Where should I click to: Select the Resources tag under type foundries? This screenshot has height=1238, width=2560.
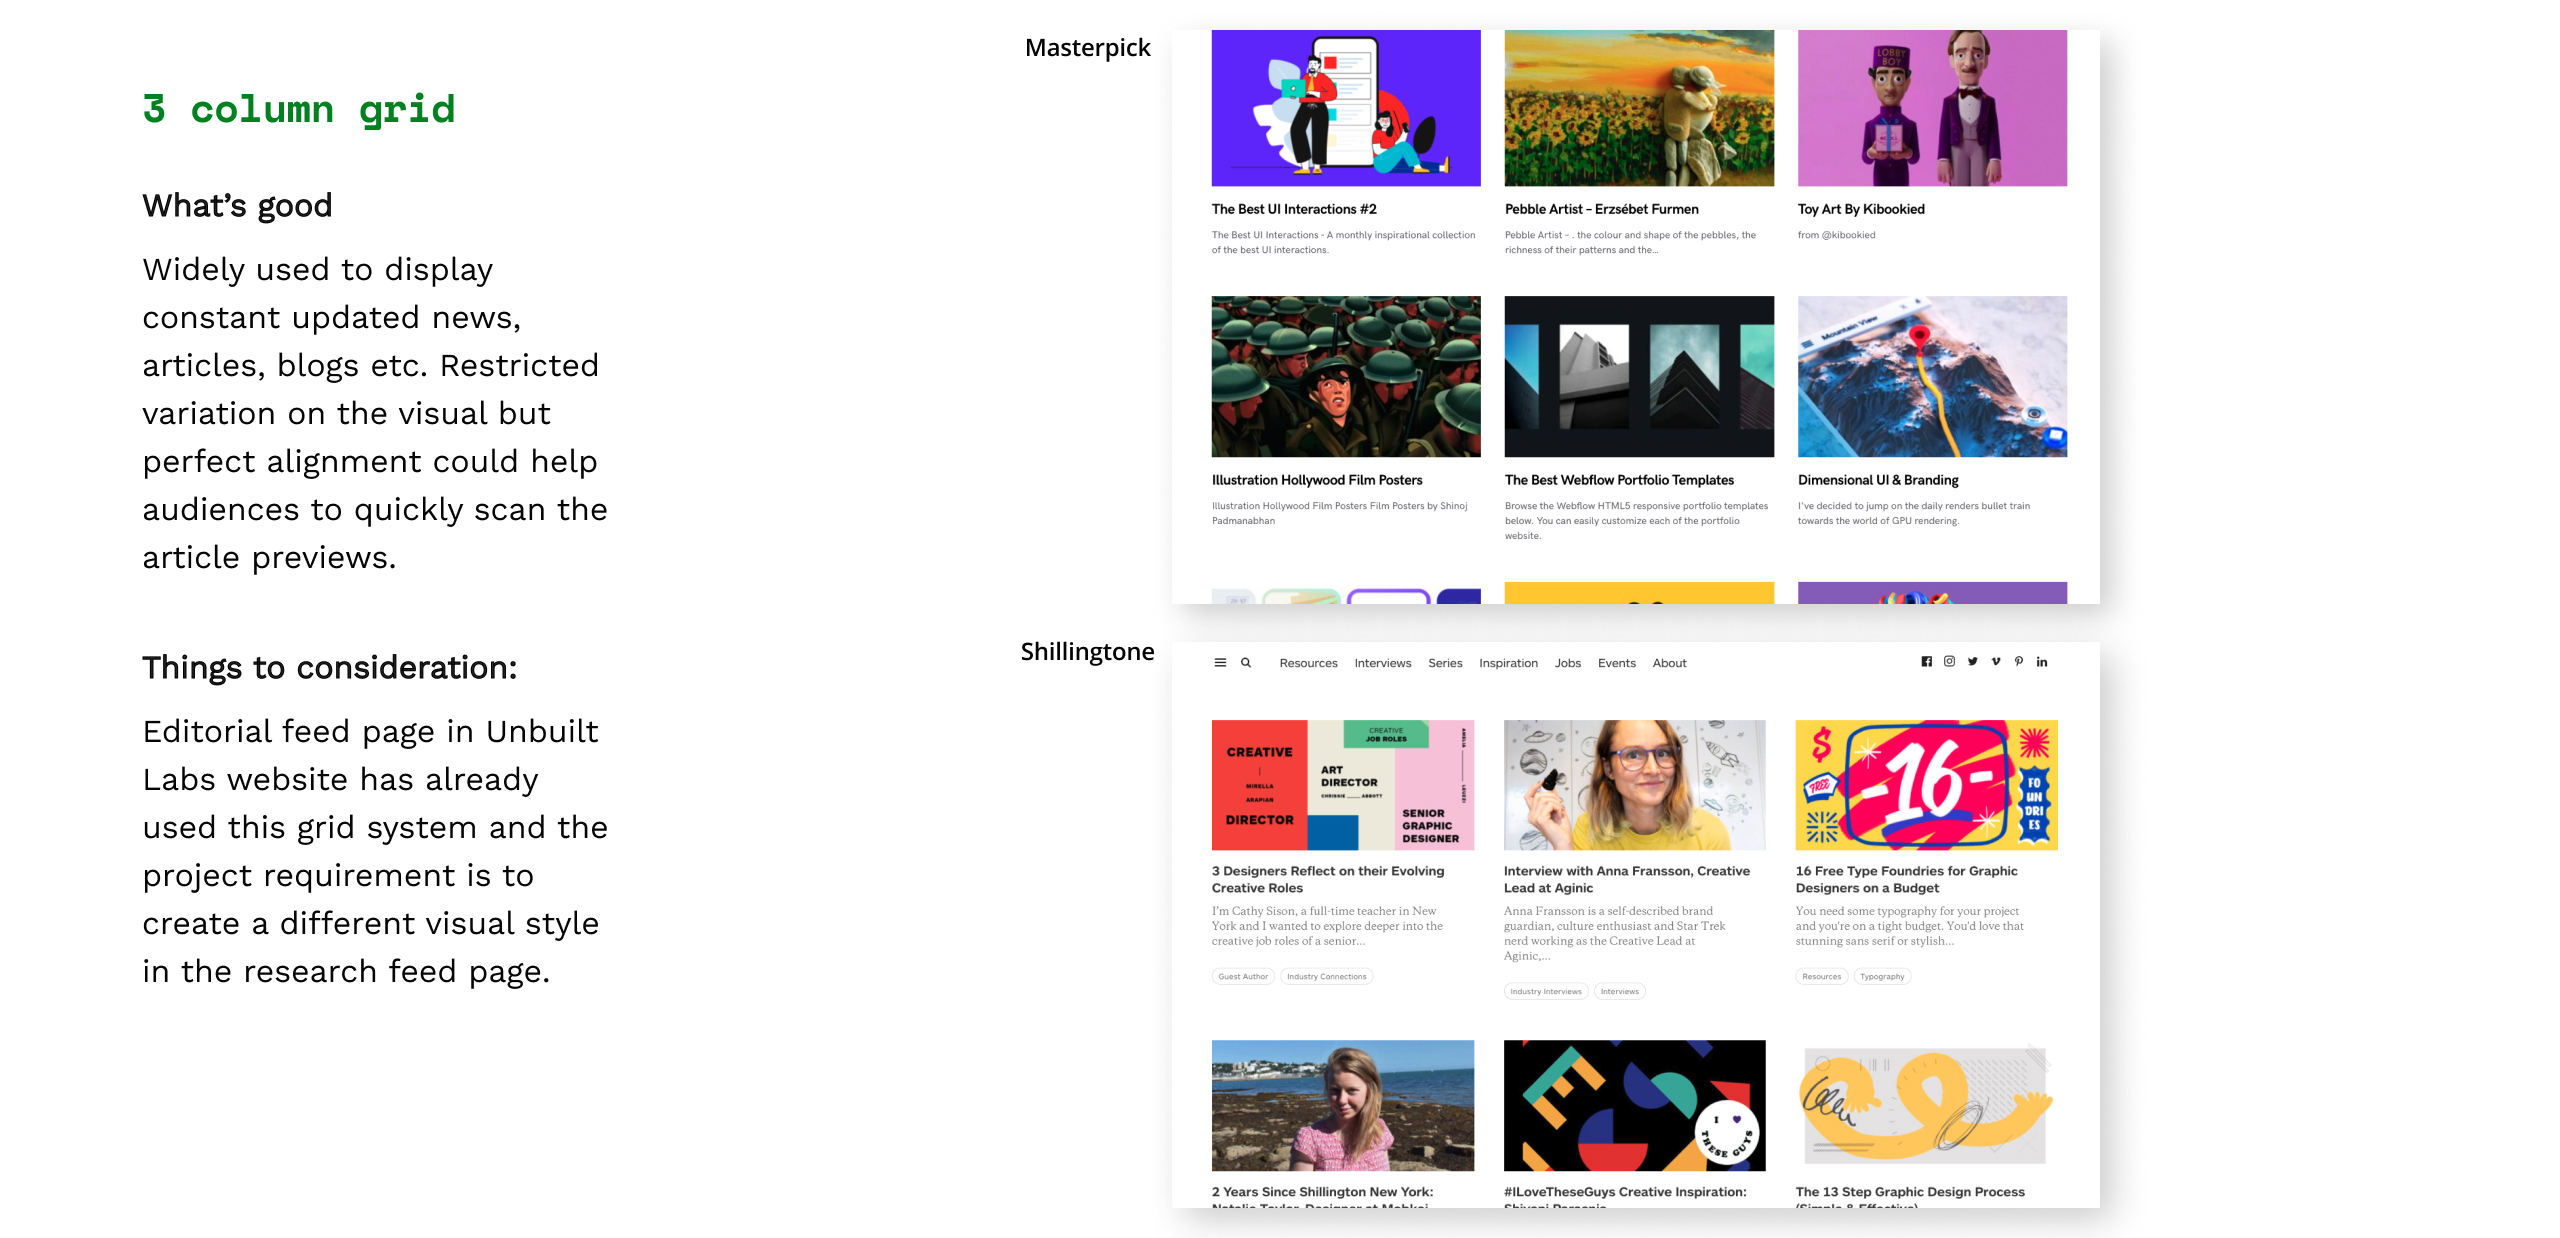(x=1822, y=977)
